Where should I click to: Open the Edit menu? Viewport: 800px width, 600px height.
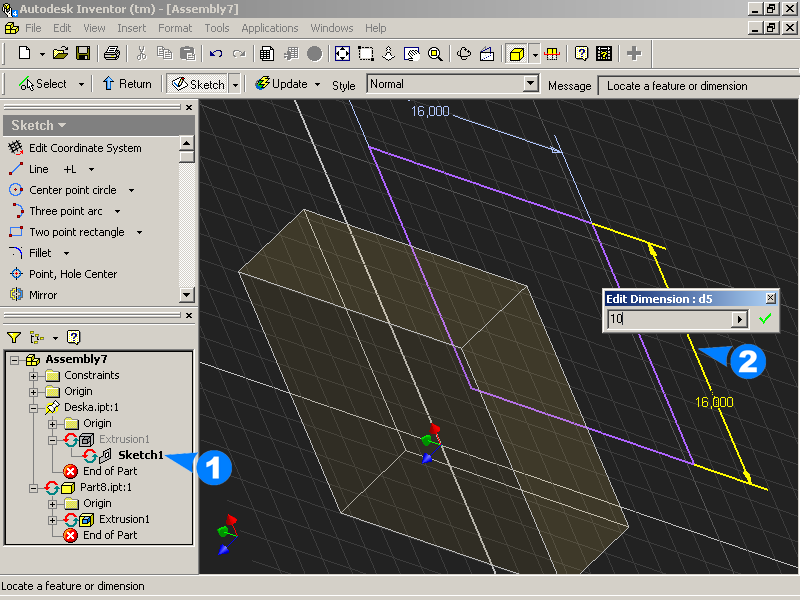[x=62, y=28]
